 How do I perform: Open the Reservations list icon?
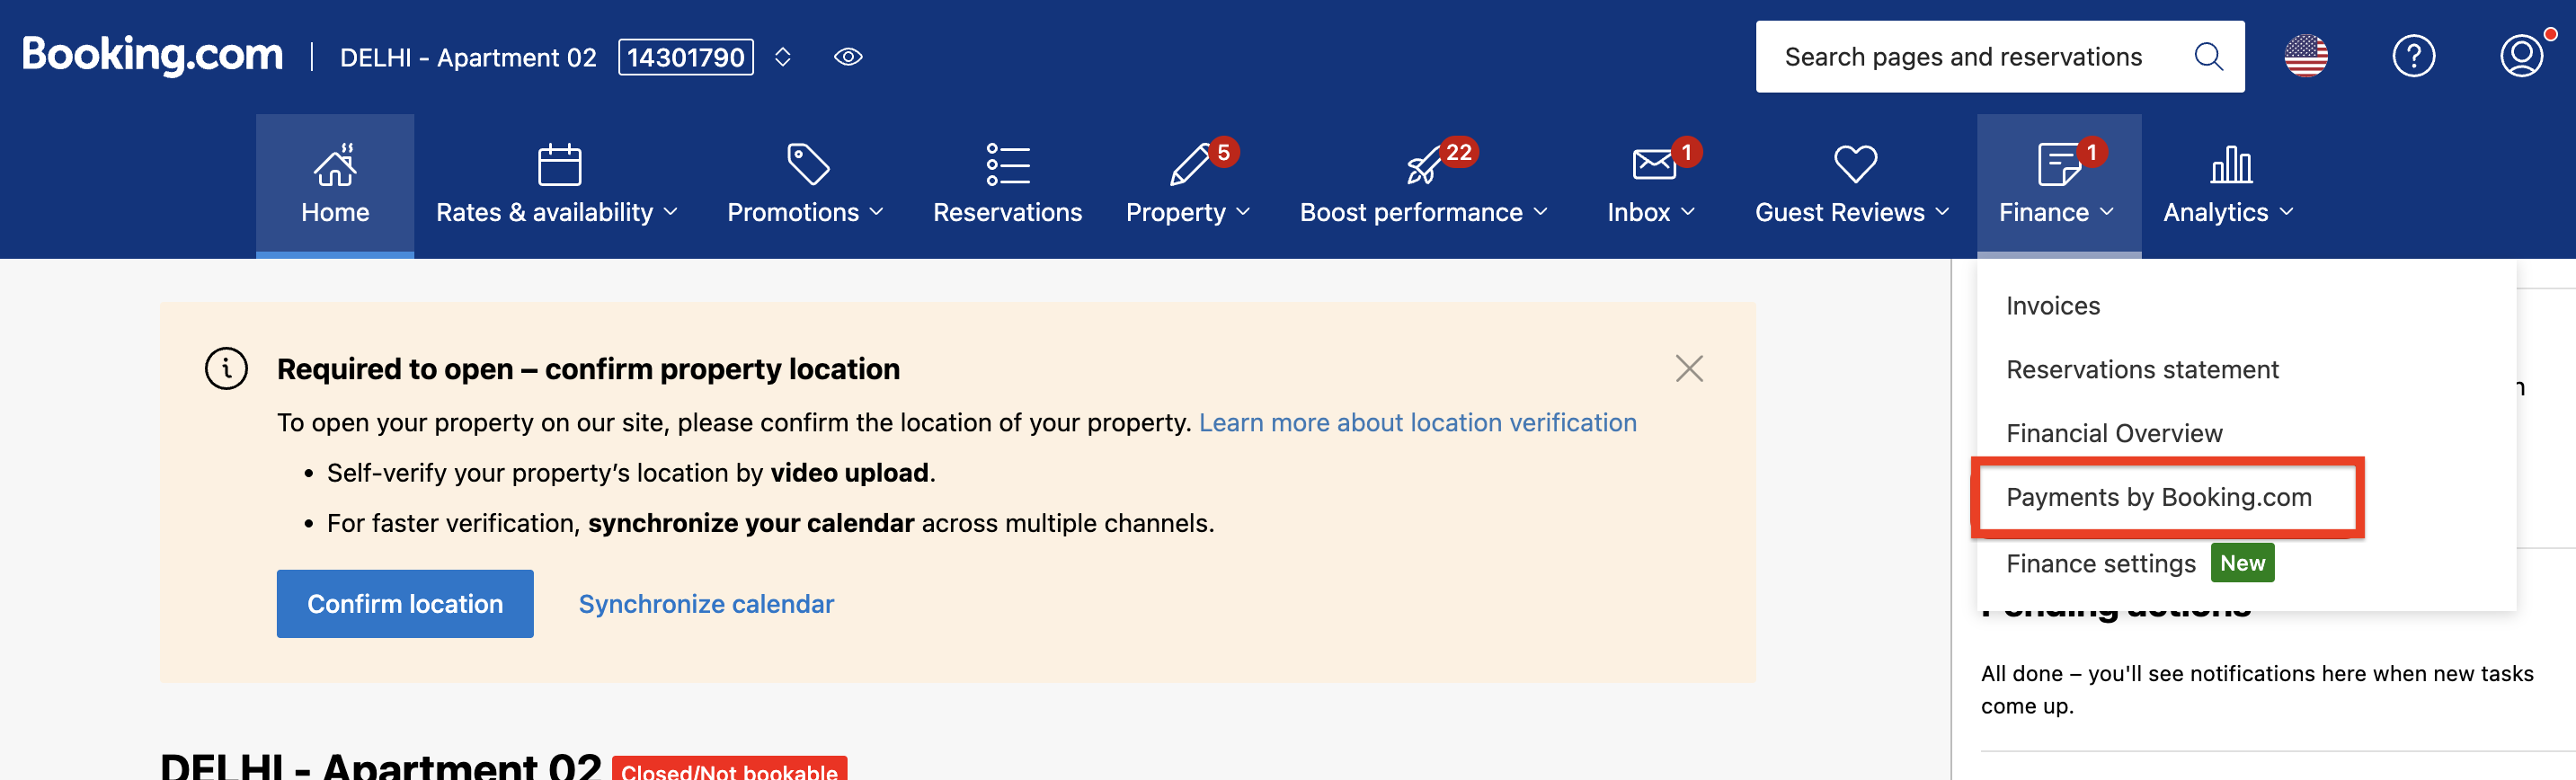tap(1007, 166)
